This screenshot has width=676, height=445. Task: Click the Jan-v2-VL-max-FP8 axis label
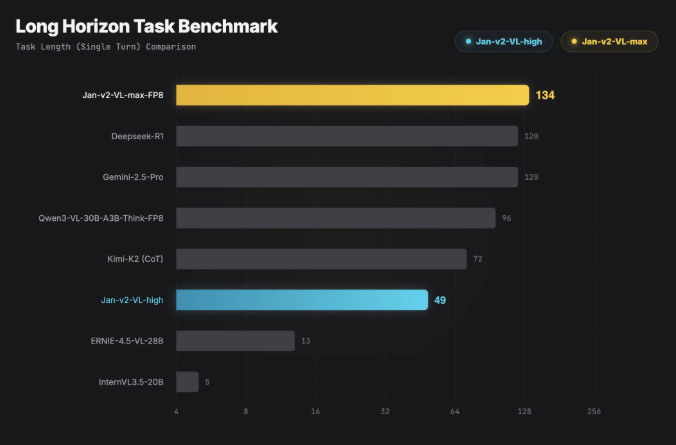122,96
